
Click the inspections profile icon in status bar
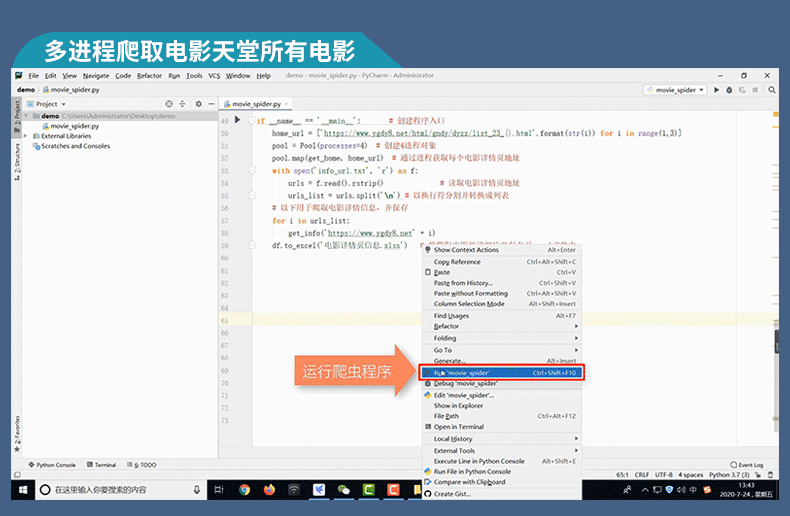(x=770, y=475)
